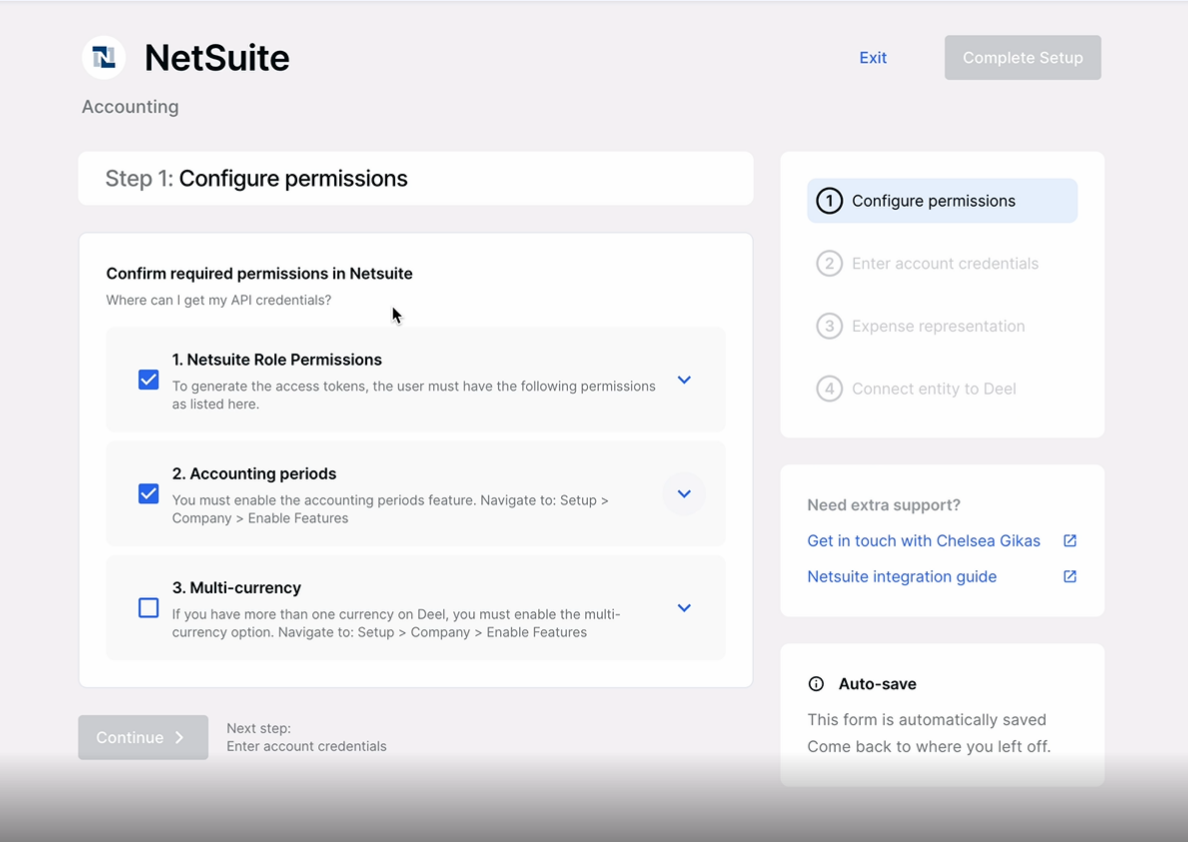
Task: Click the Auto-save info icon
Action: [816, 684]
